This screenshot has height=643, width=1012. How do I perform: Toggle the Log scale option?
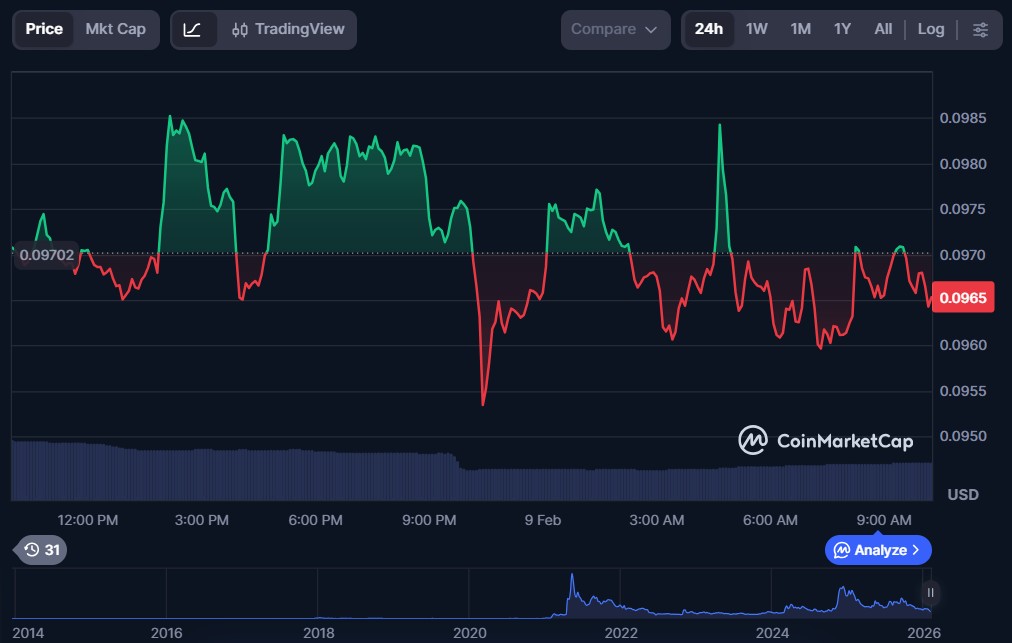click(x=930, y=29)
